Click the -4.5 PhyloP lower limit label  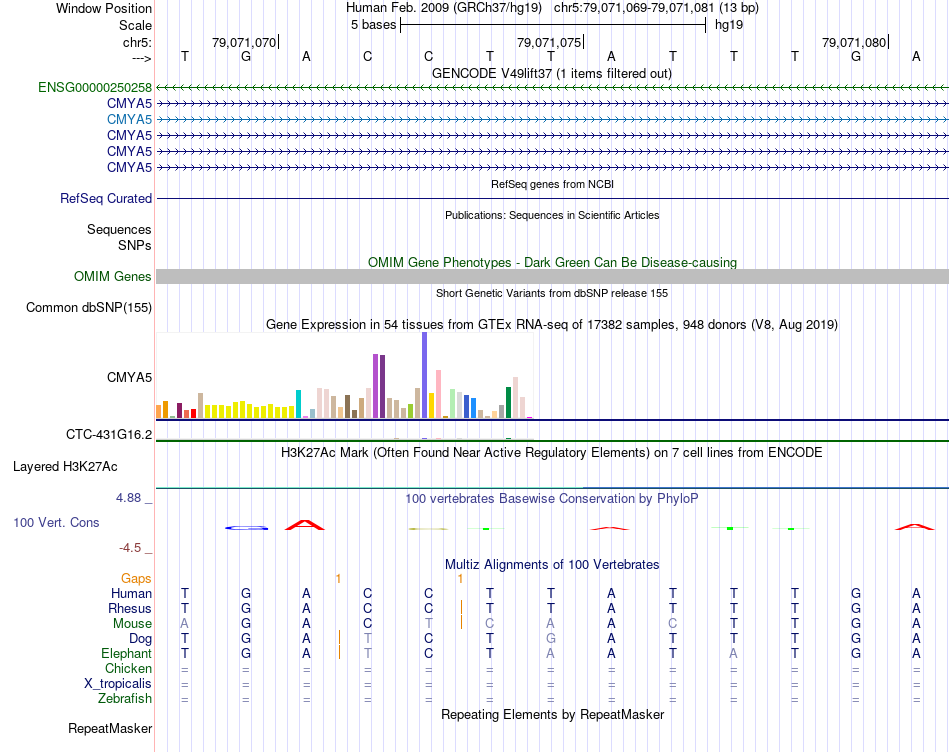130,548
